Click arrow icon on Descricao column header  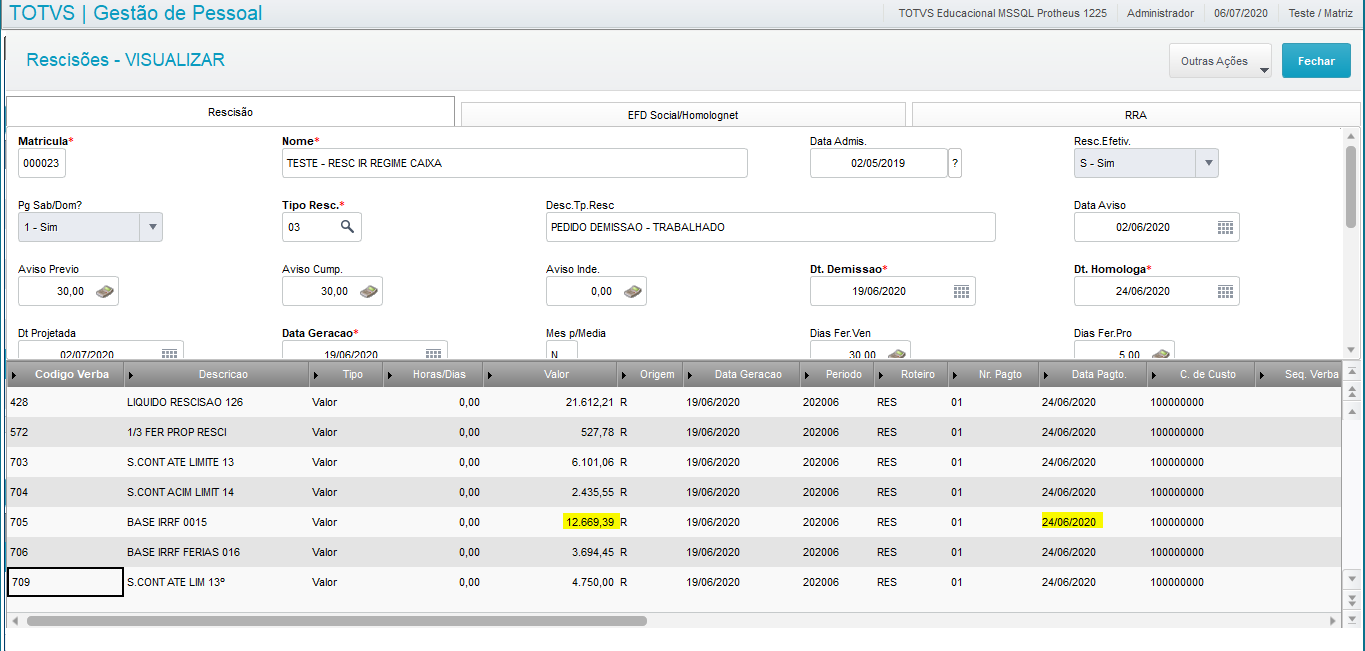(x=131, y=375)
